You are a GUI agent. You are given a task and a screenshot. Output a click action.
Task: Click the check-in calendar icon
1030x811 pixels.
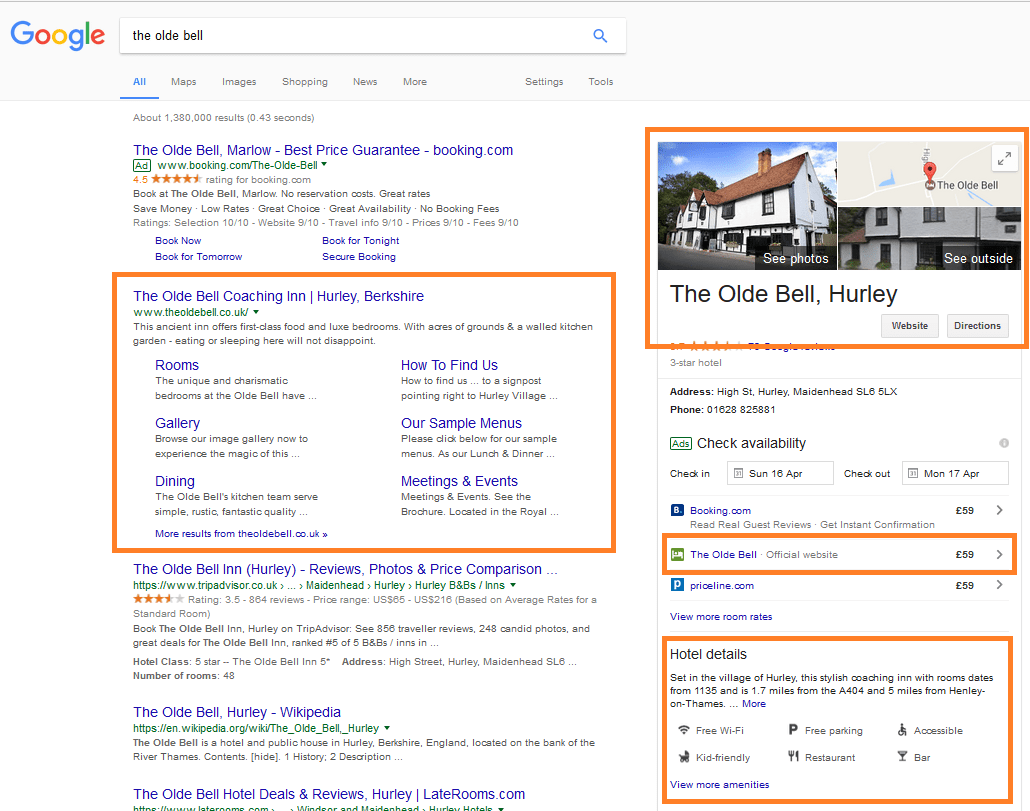point(738,473)
